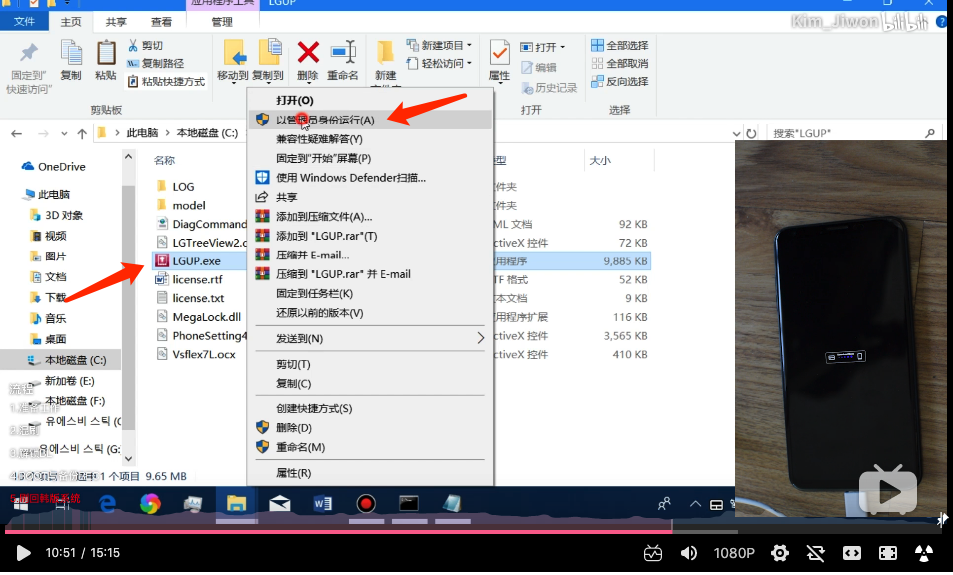The height and width of the screenshot is (575, 953).
Task: Open the File (文件) ribbon tab
Action: (x=24, y=22)
